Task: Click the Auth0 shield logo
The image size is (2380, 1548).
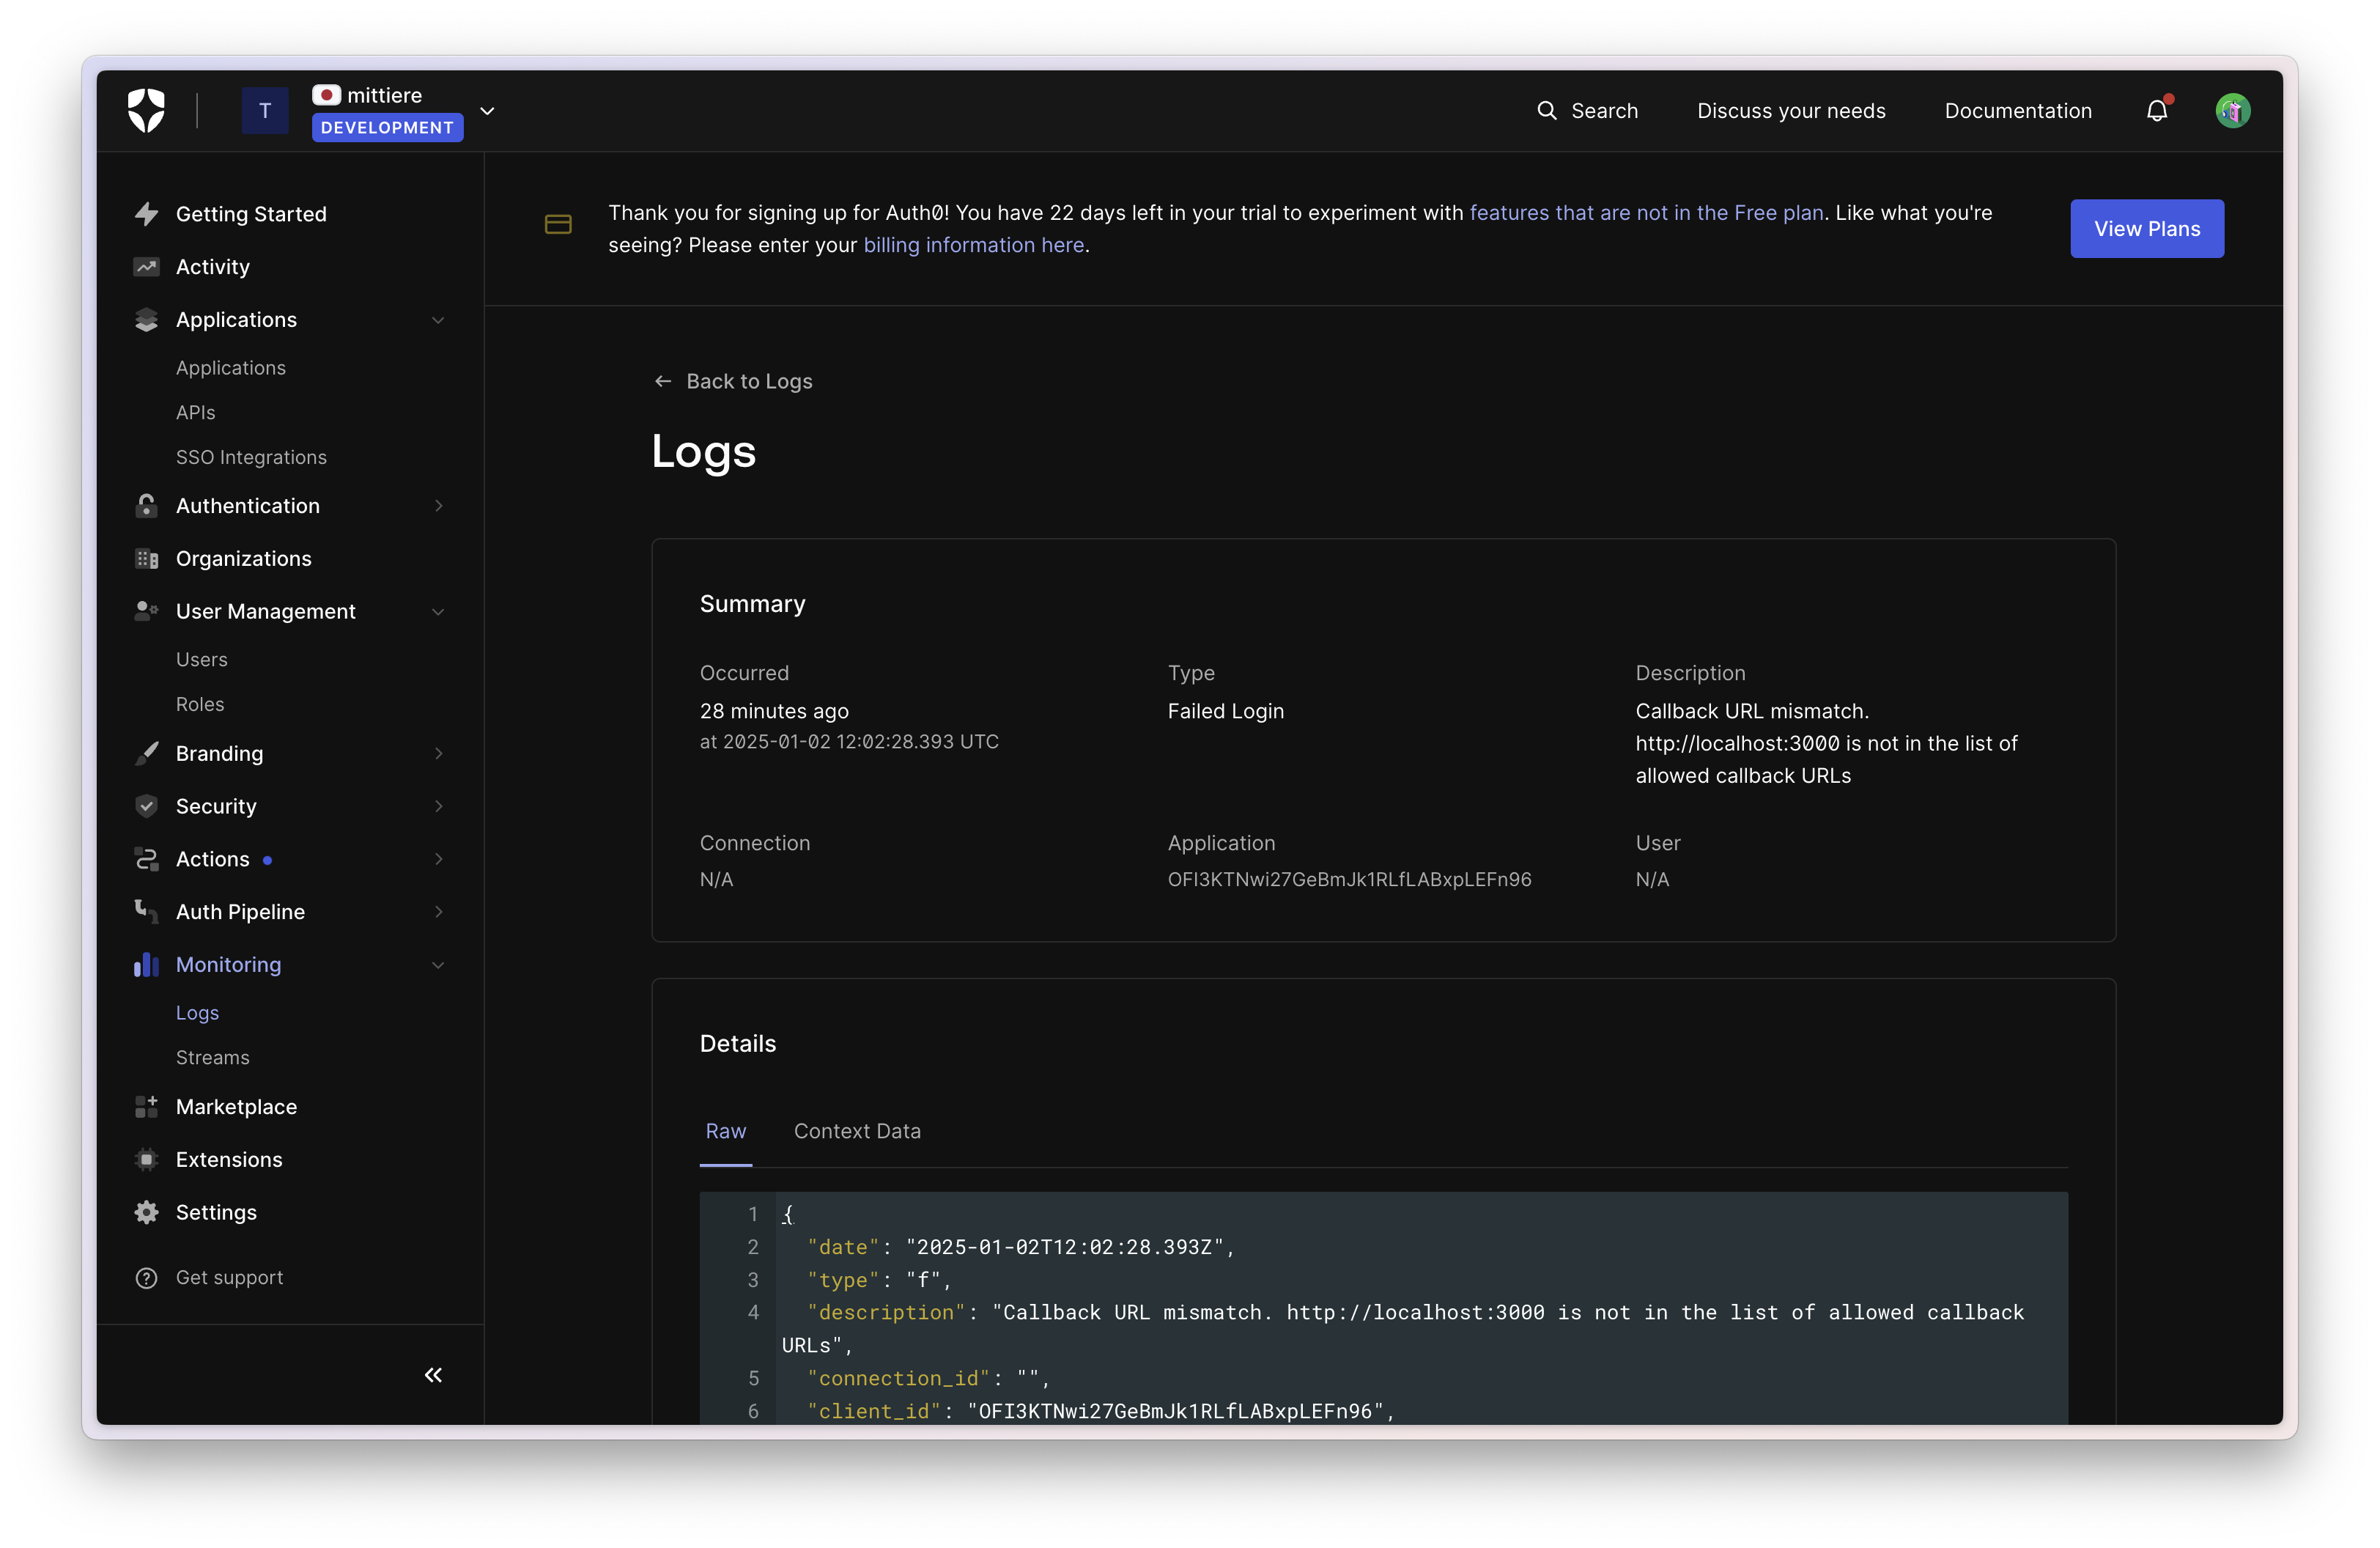Action: (146, 110)
